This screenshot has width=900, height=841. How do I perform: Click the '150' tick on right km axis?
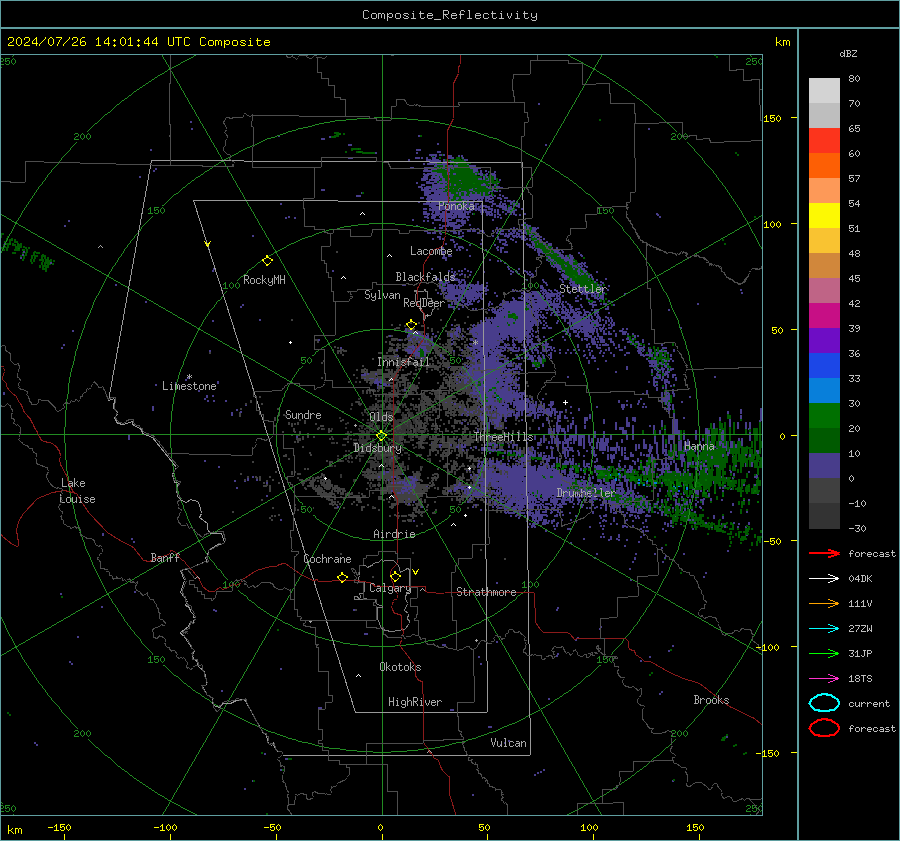[x=772, y=118]
